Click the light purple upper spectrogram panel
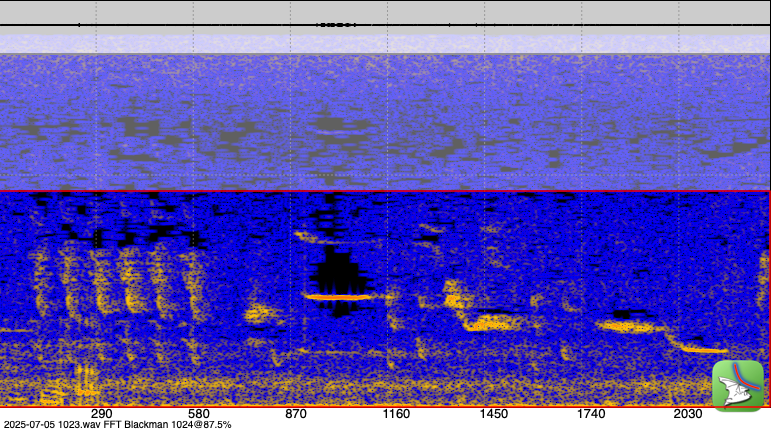 (385, 120)
